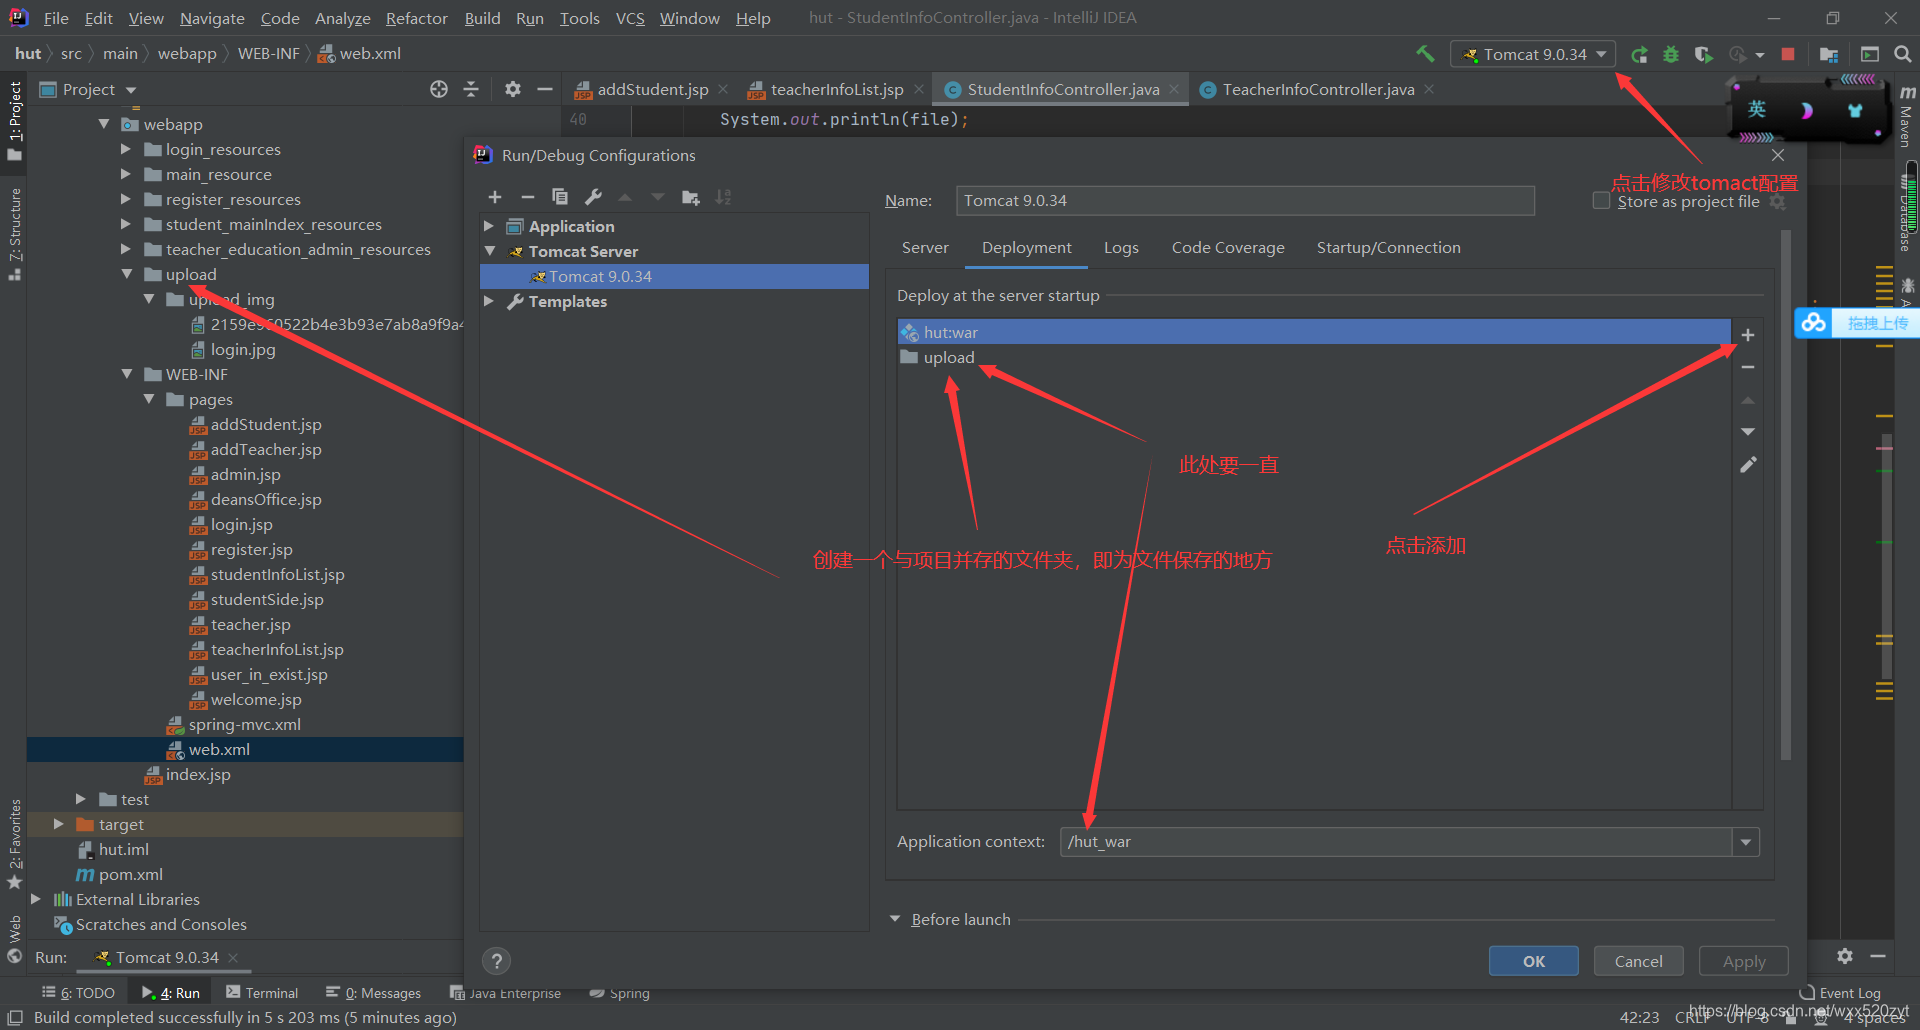Open the Terminal tool window

tap(262, 993)
